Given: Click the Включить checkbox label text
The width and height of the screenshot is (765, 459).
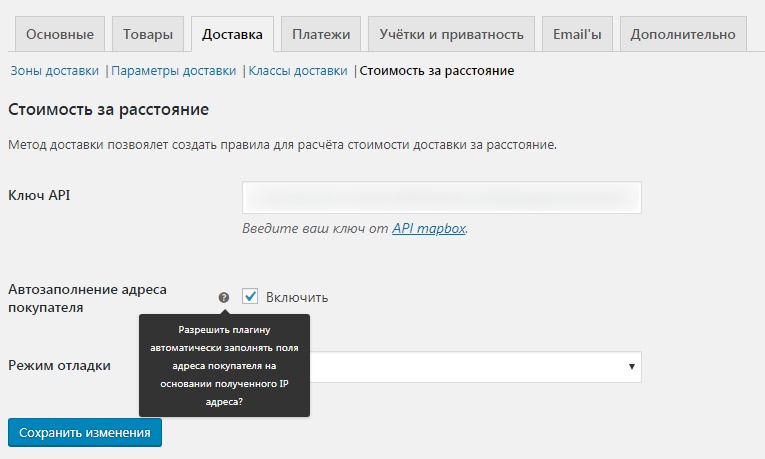Looking at the screenshot, I should (x=297, y=297).
